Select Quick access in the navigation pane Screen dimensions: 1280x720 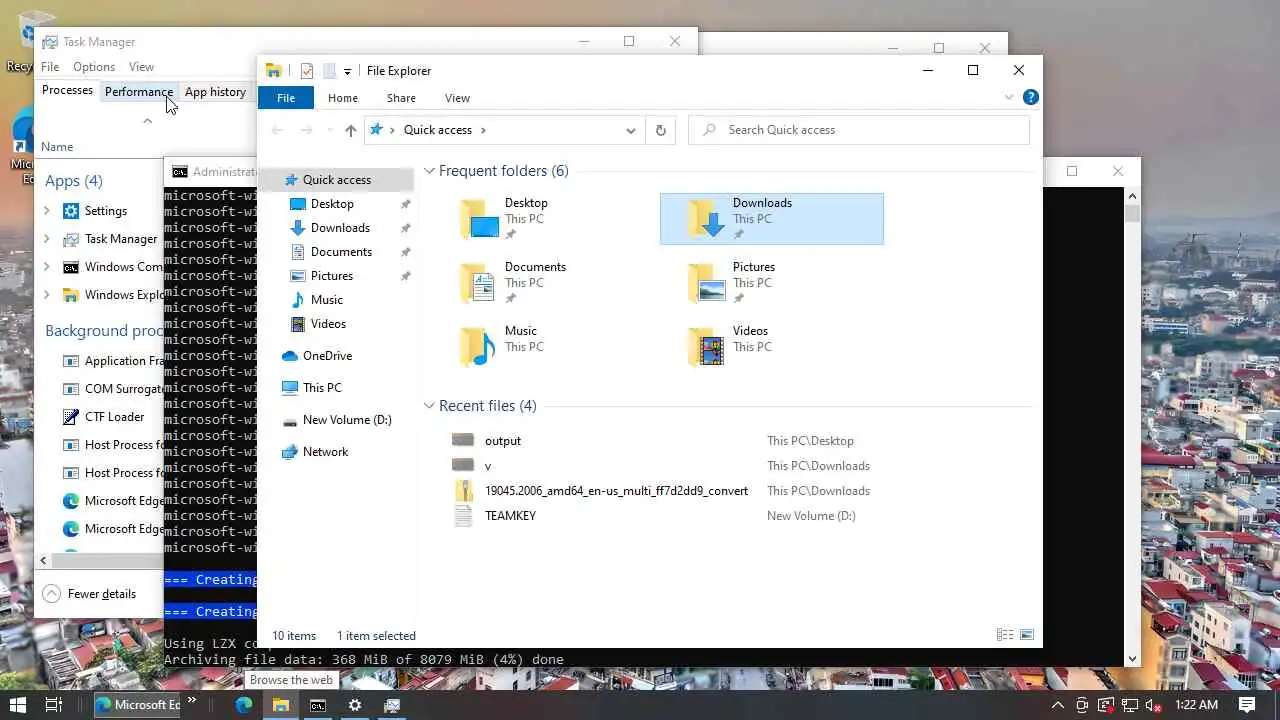tap(337, 180)
